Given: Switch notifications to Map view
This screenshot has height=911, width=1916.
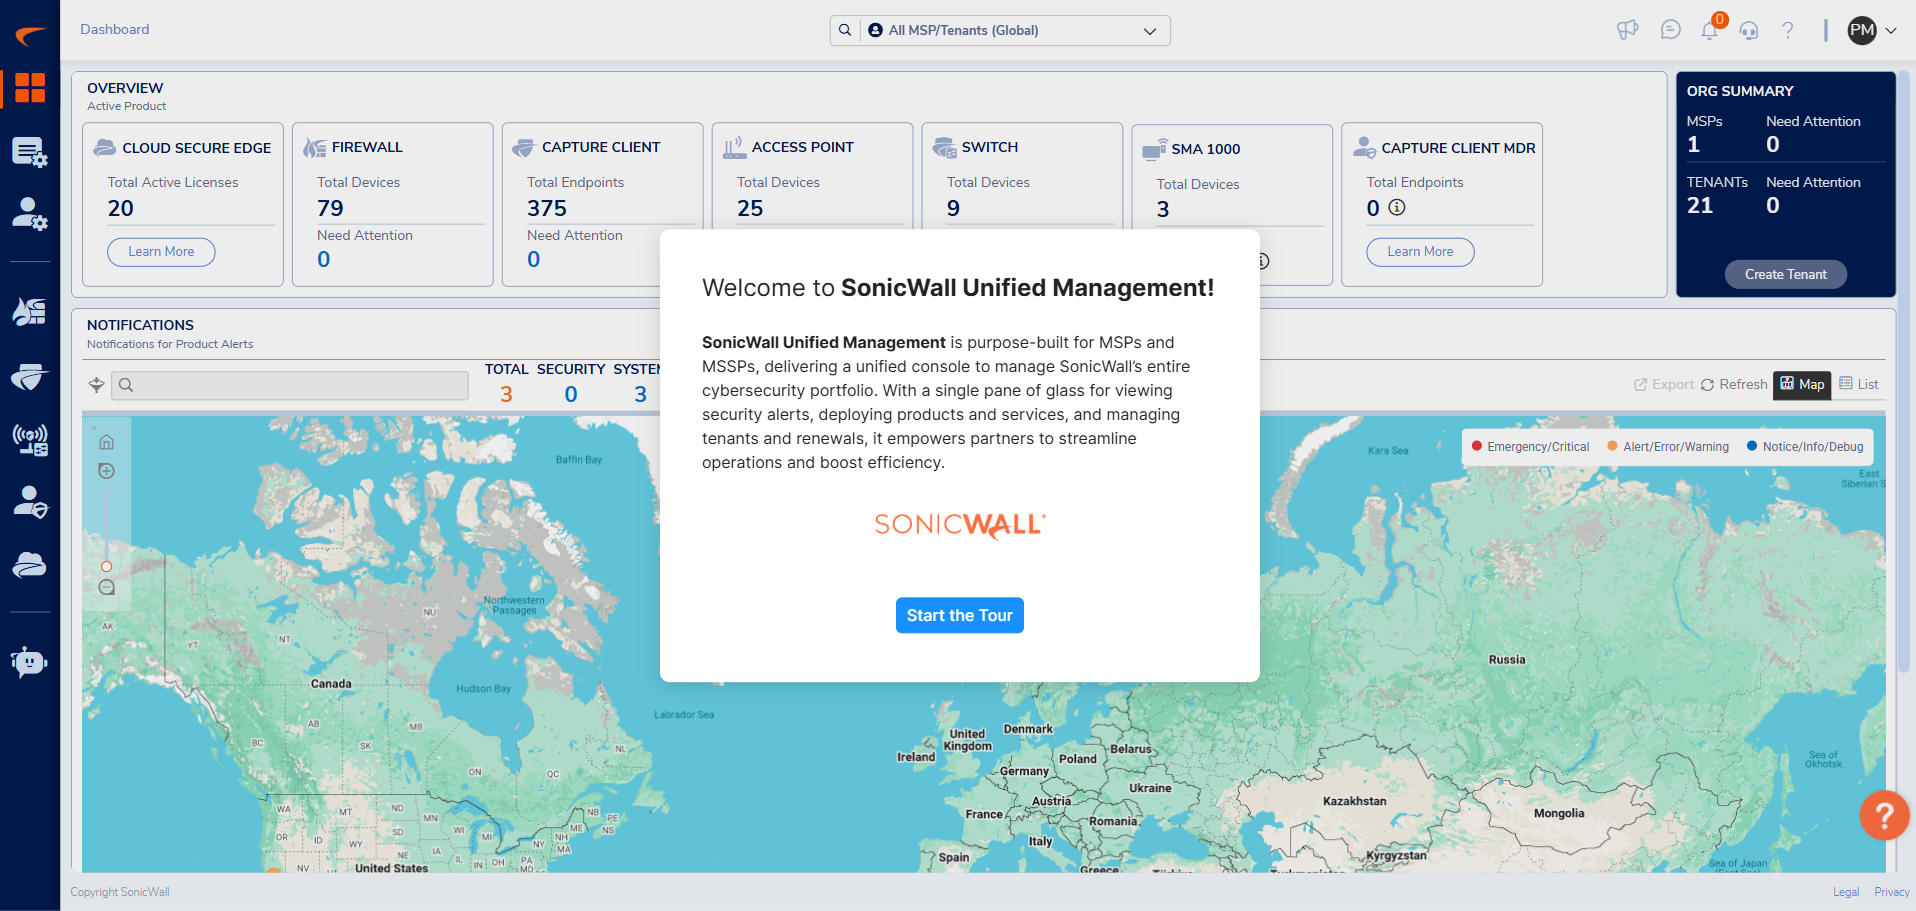Looking at the screenshot, I should pos(1802,384).
